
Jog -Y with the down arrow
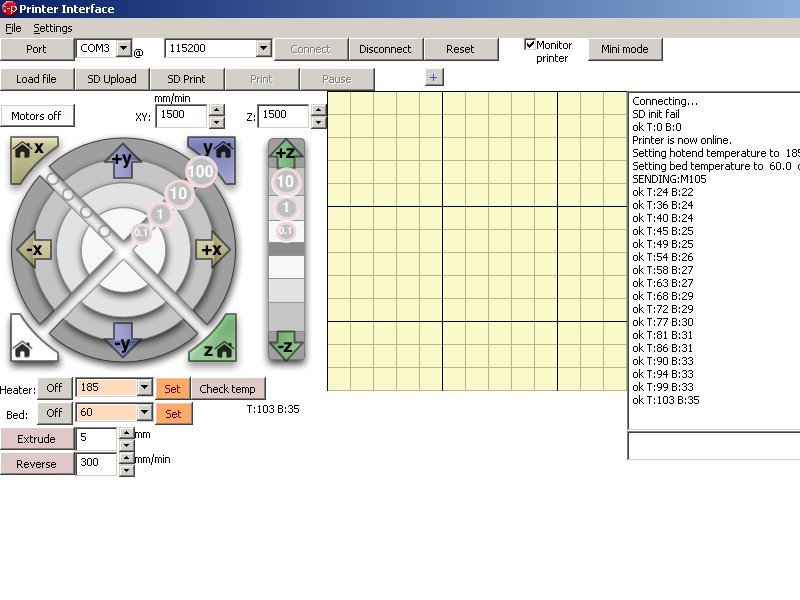[122, 341]
